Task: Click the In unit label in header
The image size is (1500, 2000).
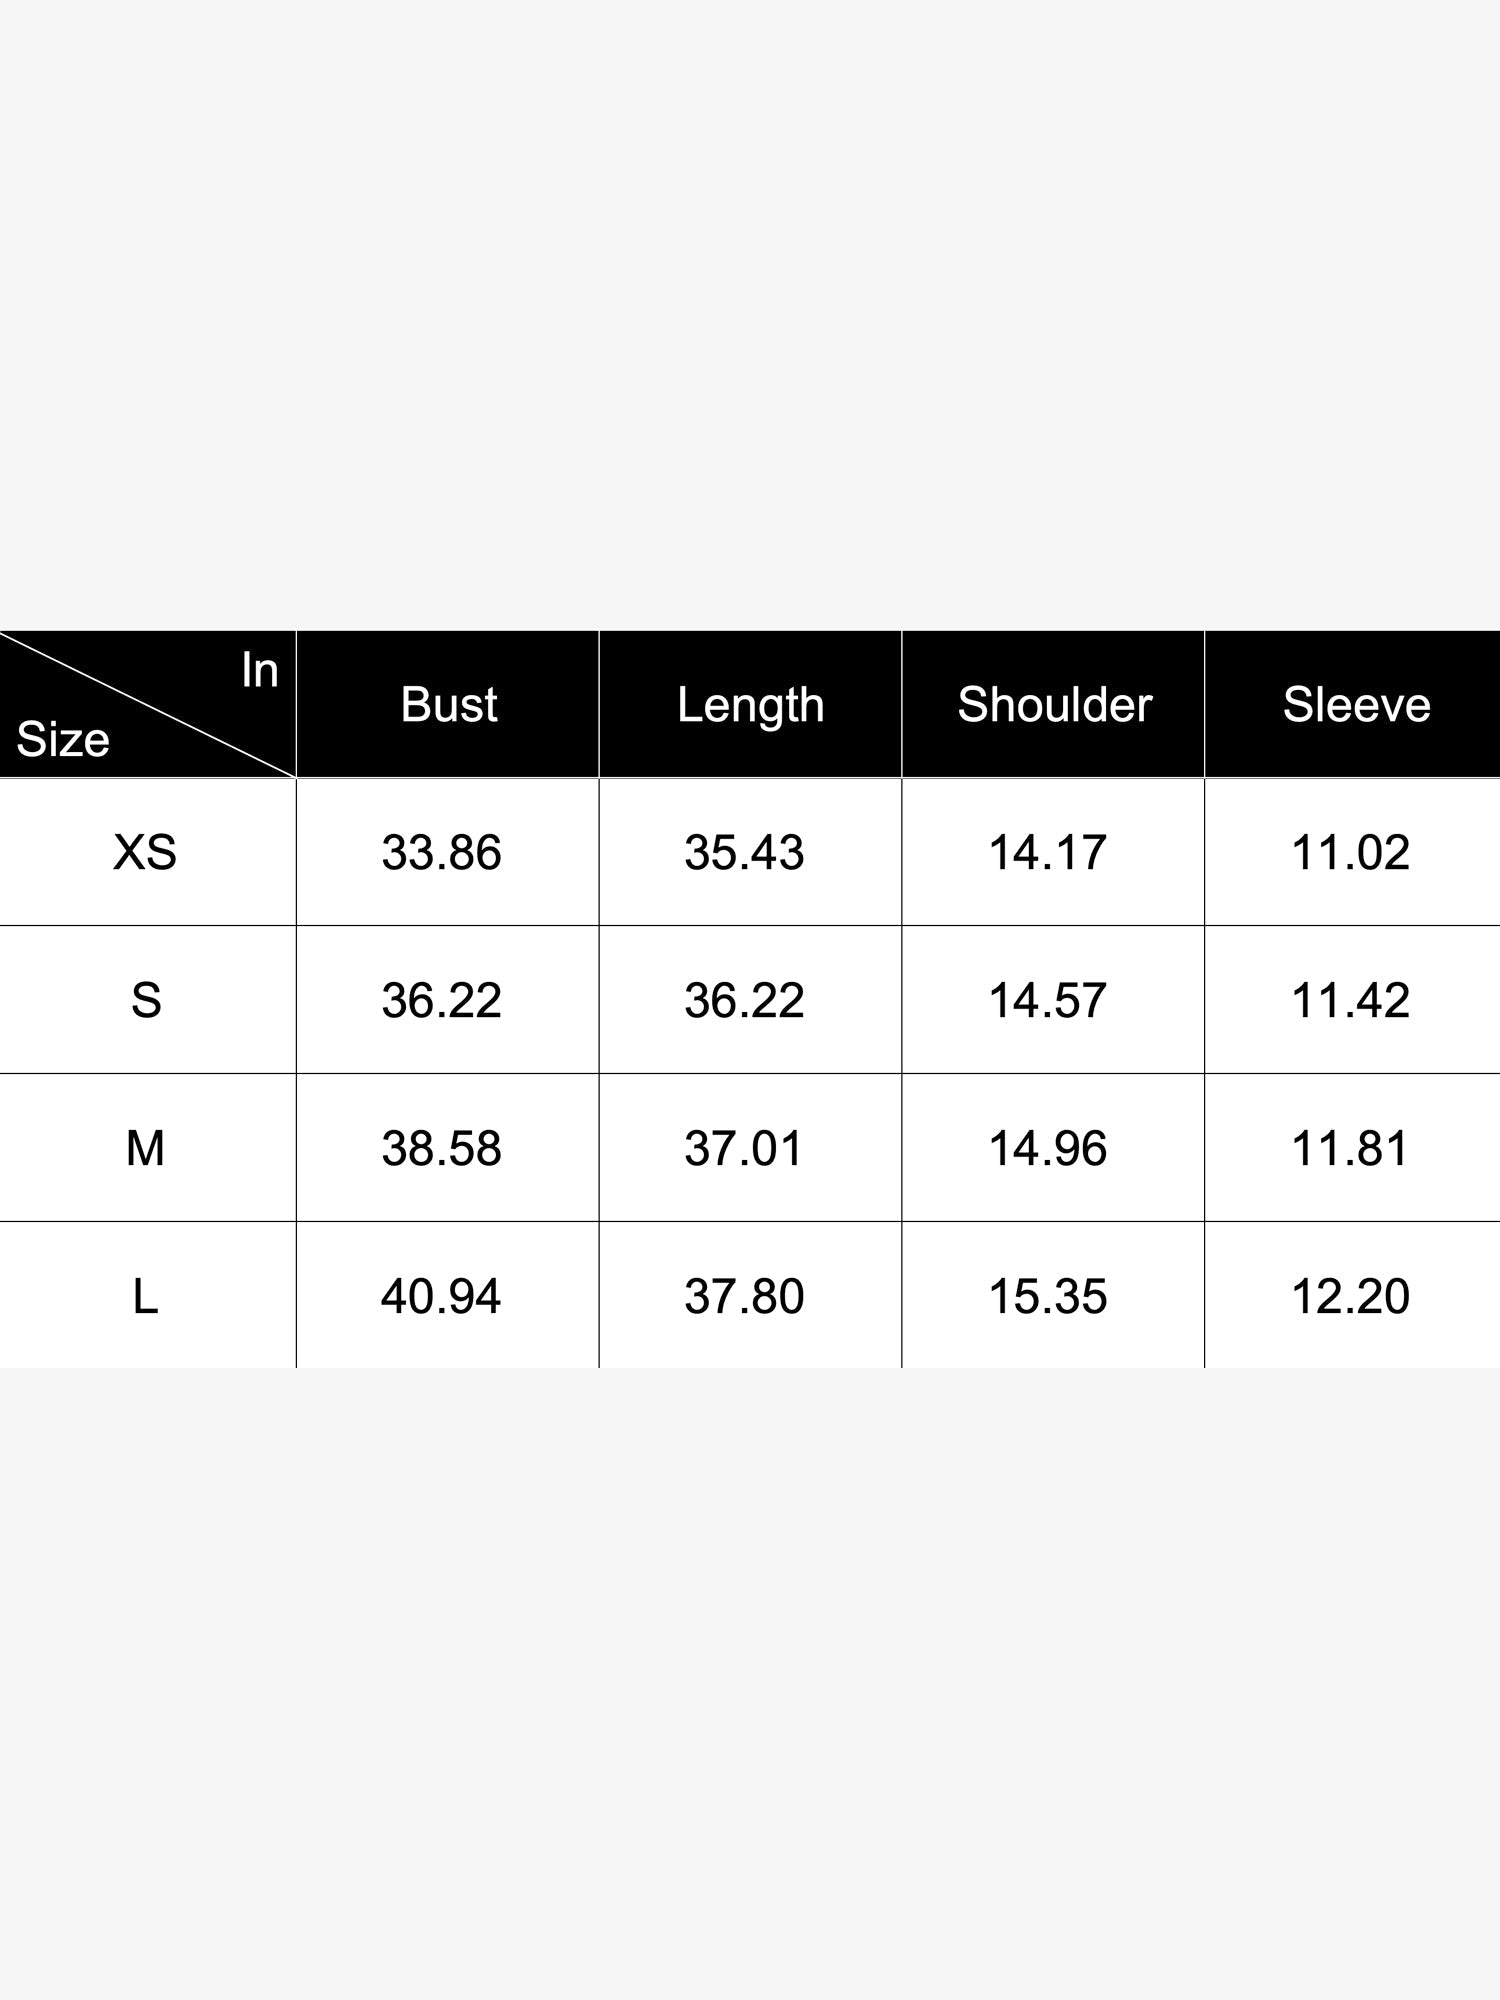Action: [x=260, y=670]
